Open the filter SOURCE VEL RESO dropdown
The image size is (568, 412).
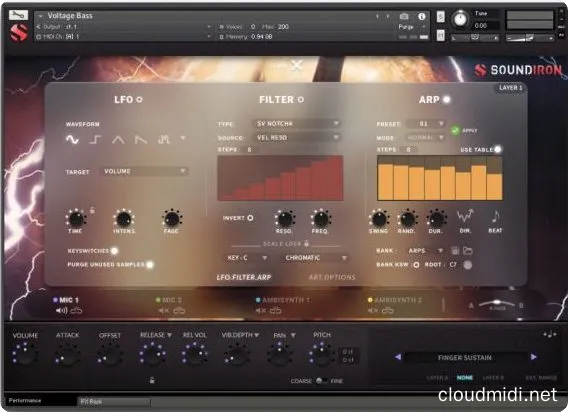coord(296,138)
